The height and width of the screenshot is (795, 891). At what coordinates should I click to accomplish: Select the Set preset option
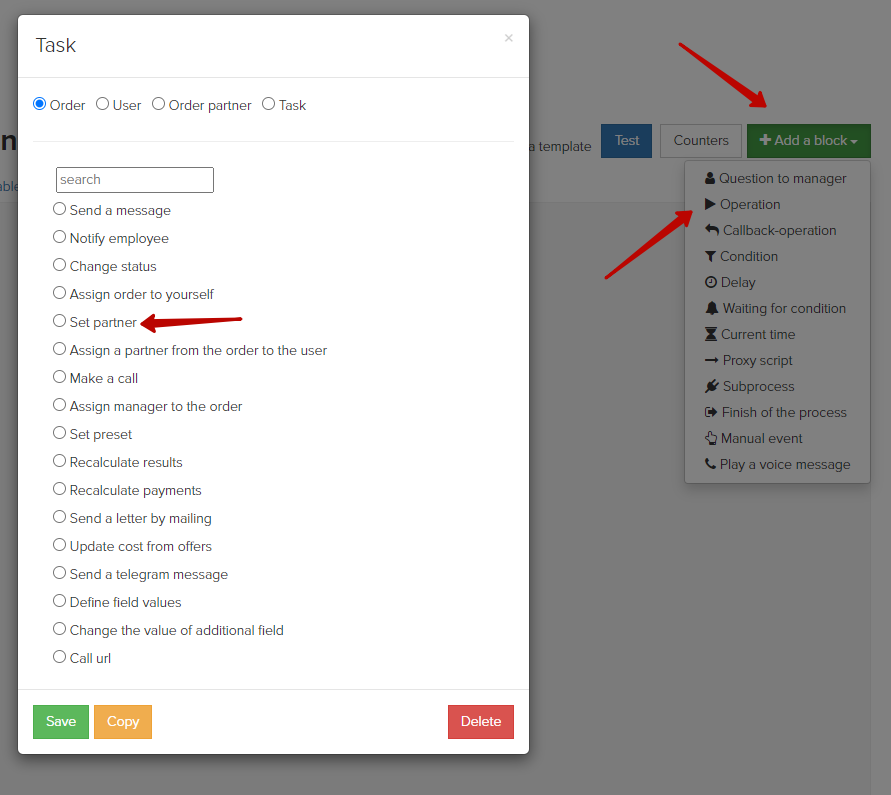(x=59, y=433)
